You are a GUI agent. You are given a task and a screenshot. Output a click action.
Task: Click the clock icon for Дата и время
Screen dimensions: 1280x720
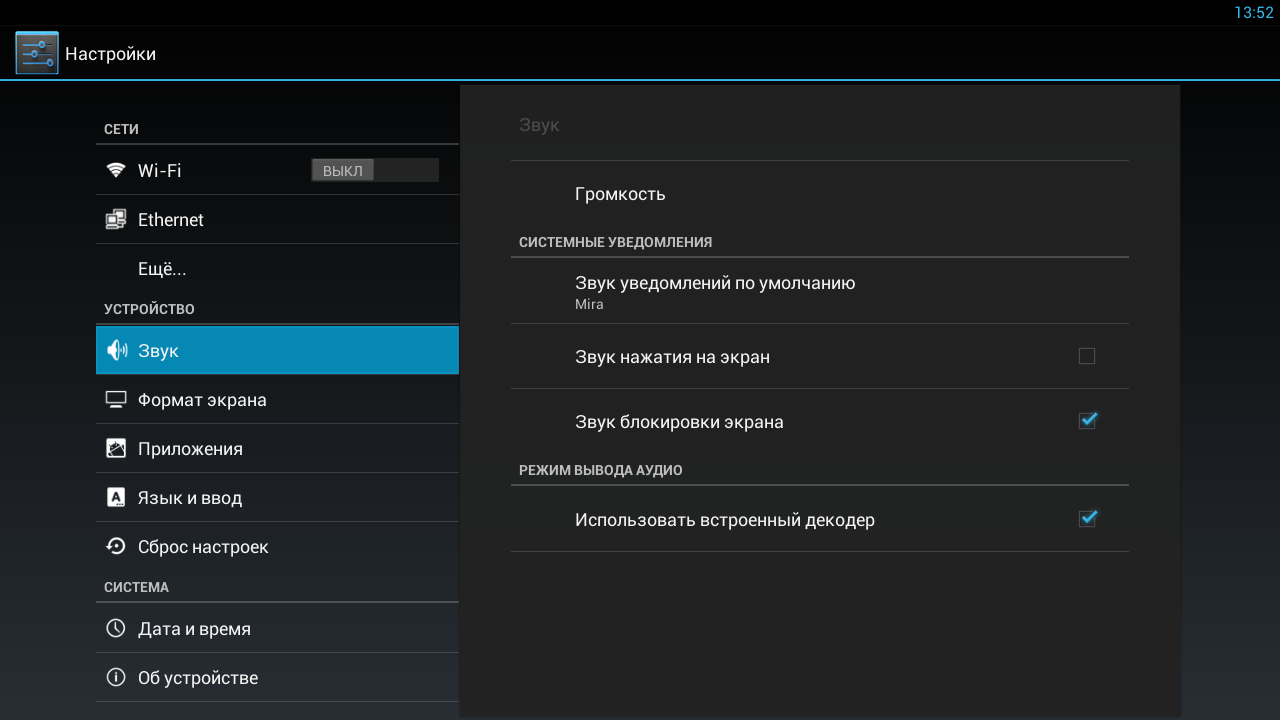click(x=116, y=629)
